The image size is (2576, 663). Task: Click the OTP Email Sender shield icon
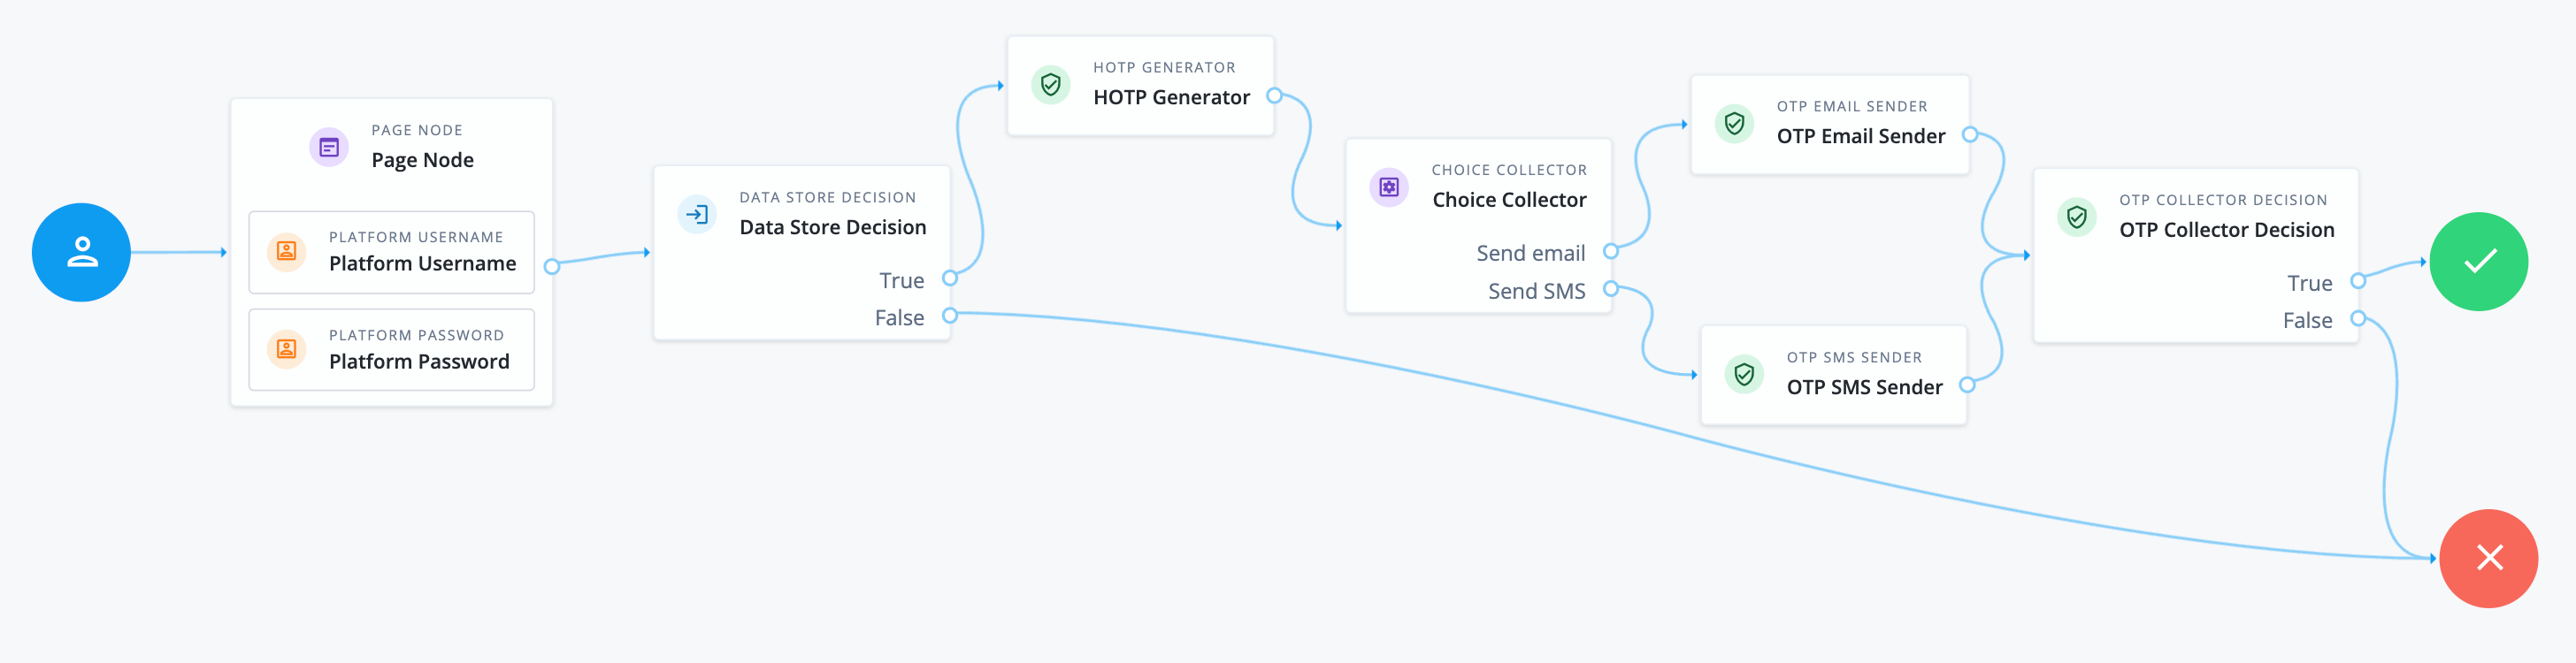coord(1734,123)
